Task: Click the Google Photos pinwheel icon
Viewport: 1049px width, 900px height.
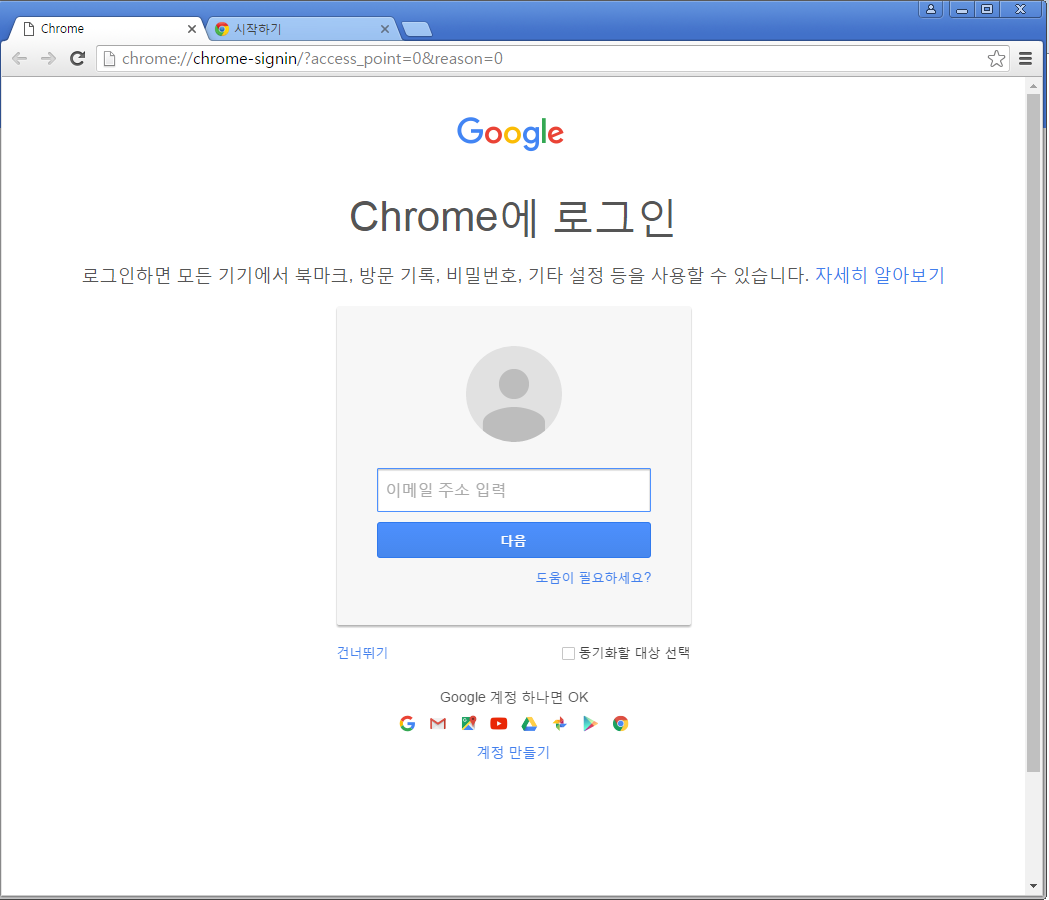Action: tap(560, 723)
